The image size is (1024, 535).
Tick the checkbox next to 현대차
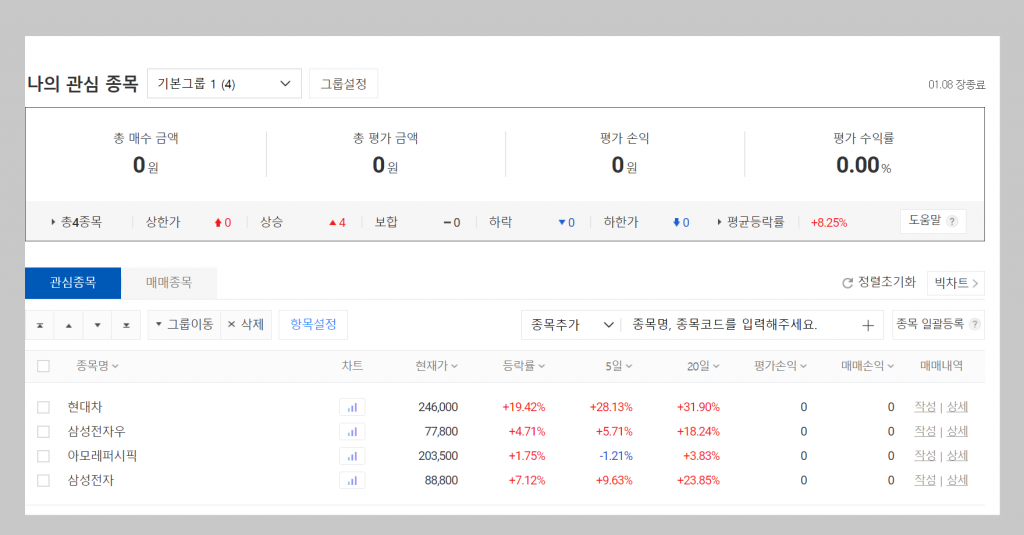click(43, 408)
